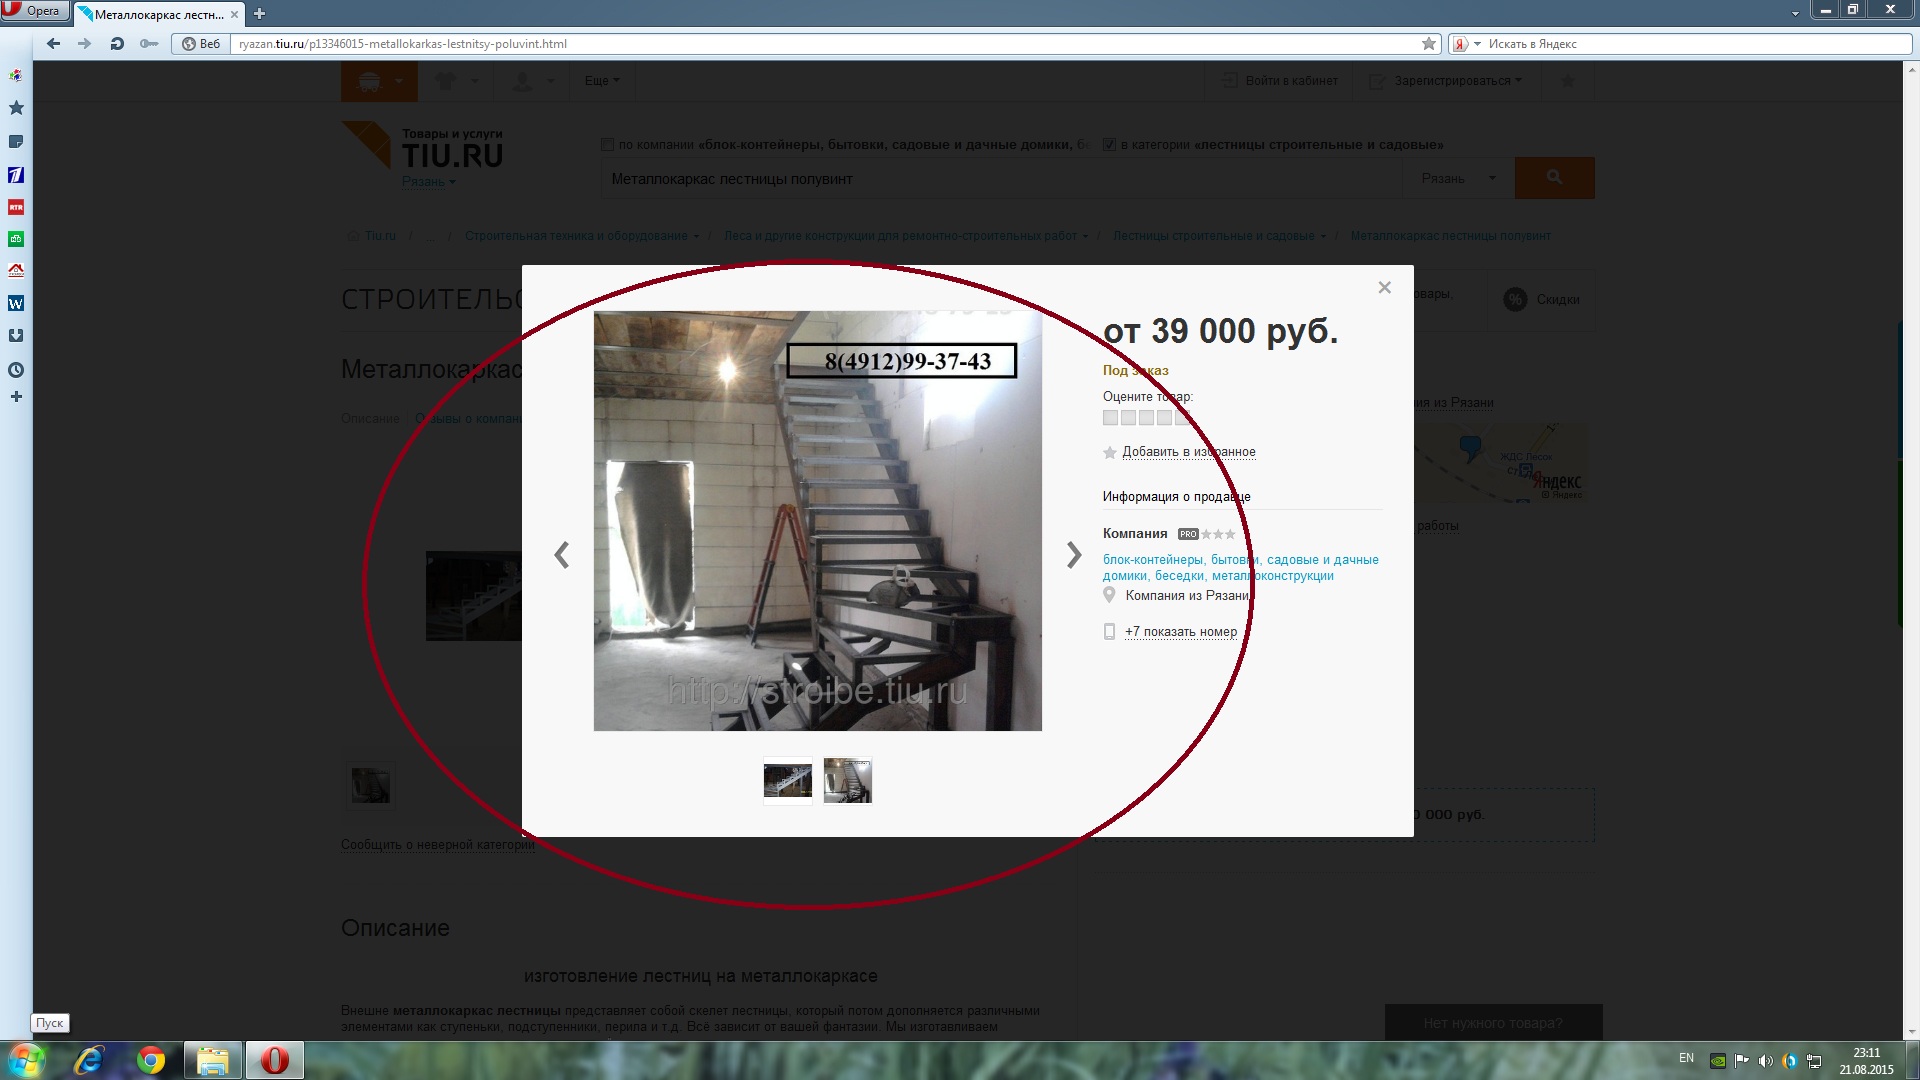Reload the current page

coord(117,43)
